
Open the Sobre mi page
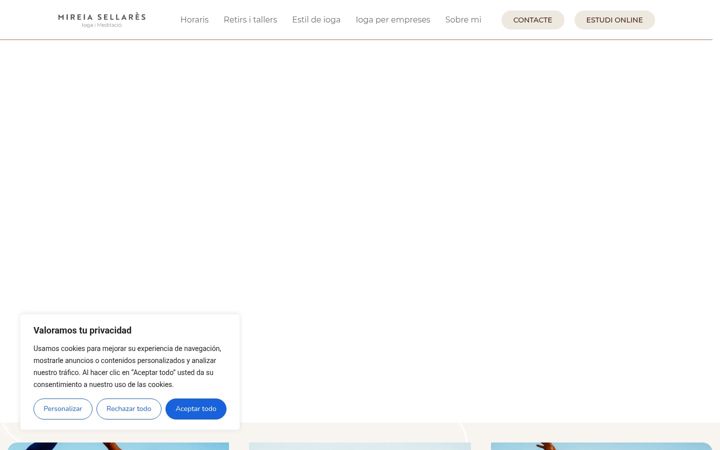[x=463, y=20]
